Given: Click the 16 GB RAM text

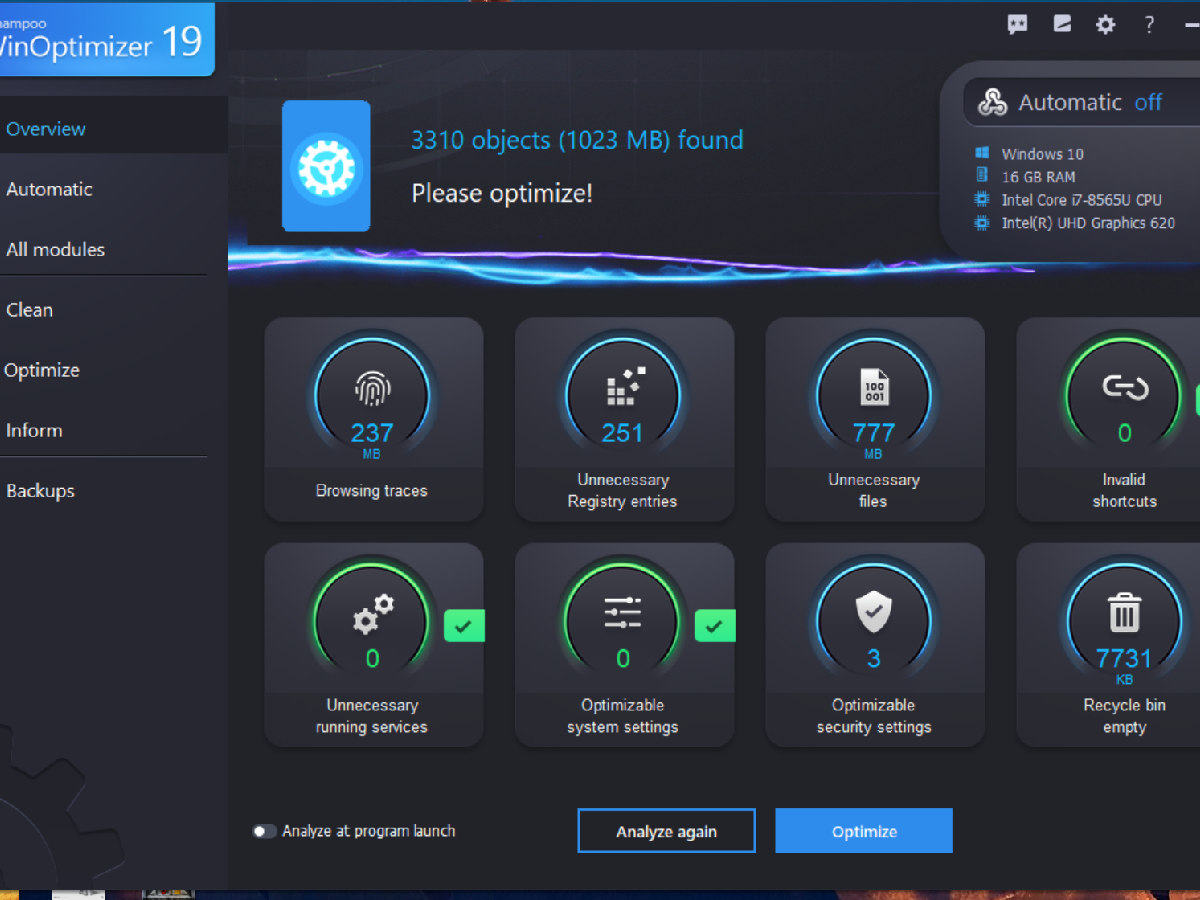Looking at the screenshot, I should (1038, 177).
